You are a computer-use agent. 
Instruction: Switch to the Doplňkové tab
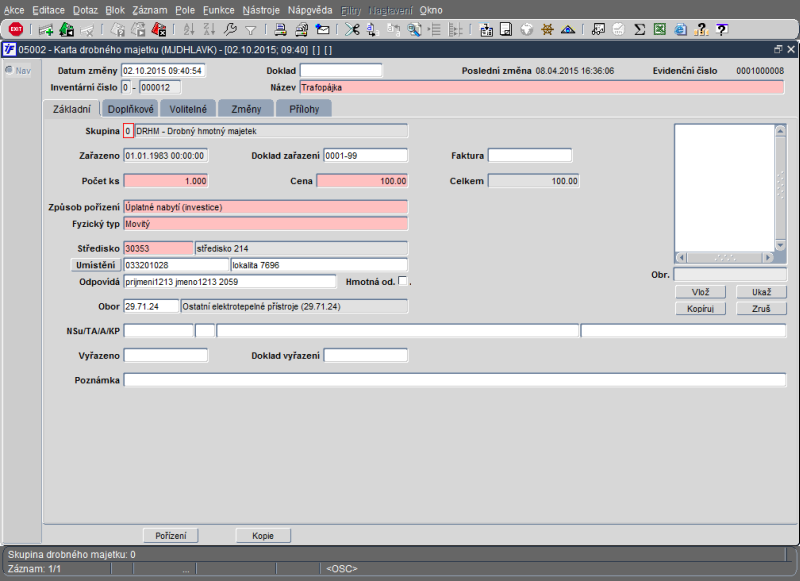(131, 109)
